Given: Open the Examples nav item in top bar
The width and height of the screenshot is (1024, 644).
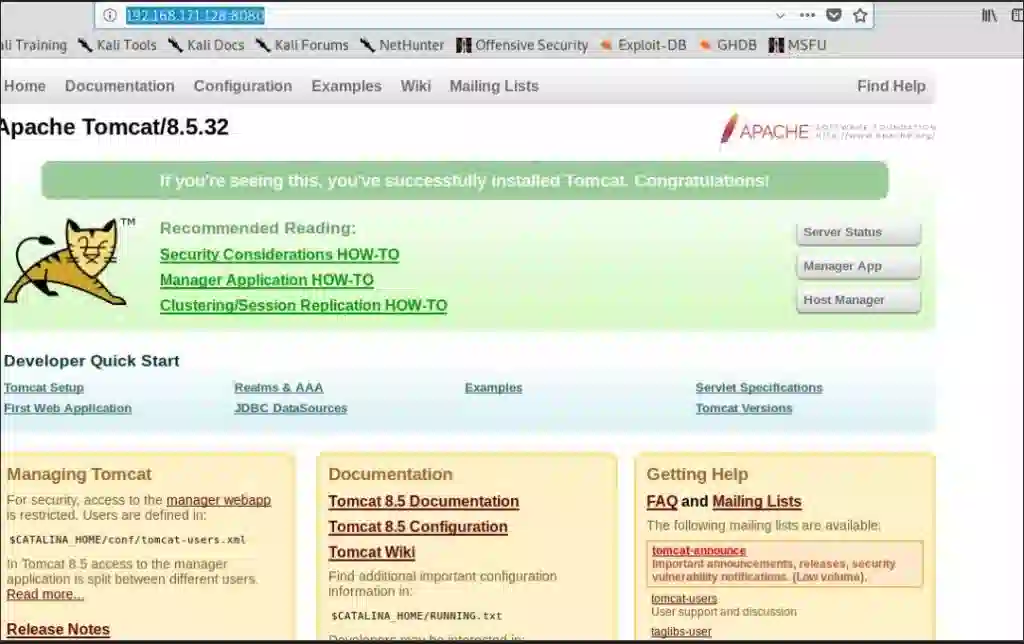Looking at the screenshot, I should tap(346, 86).
